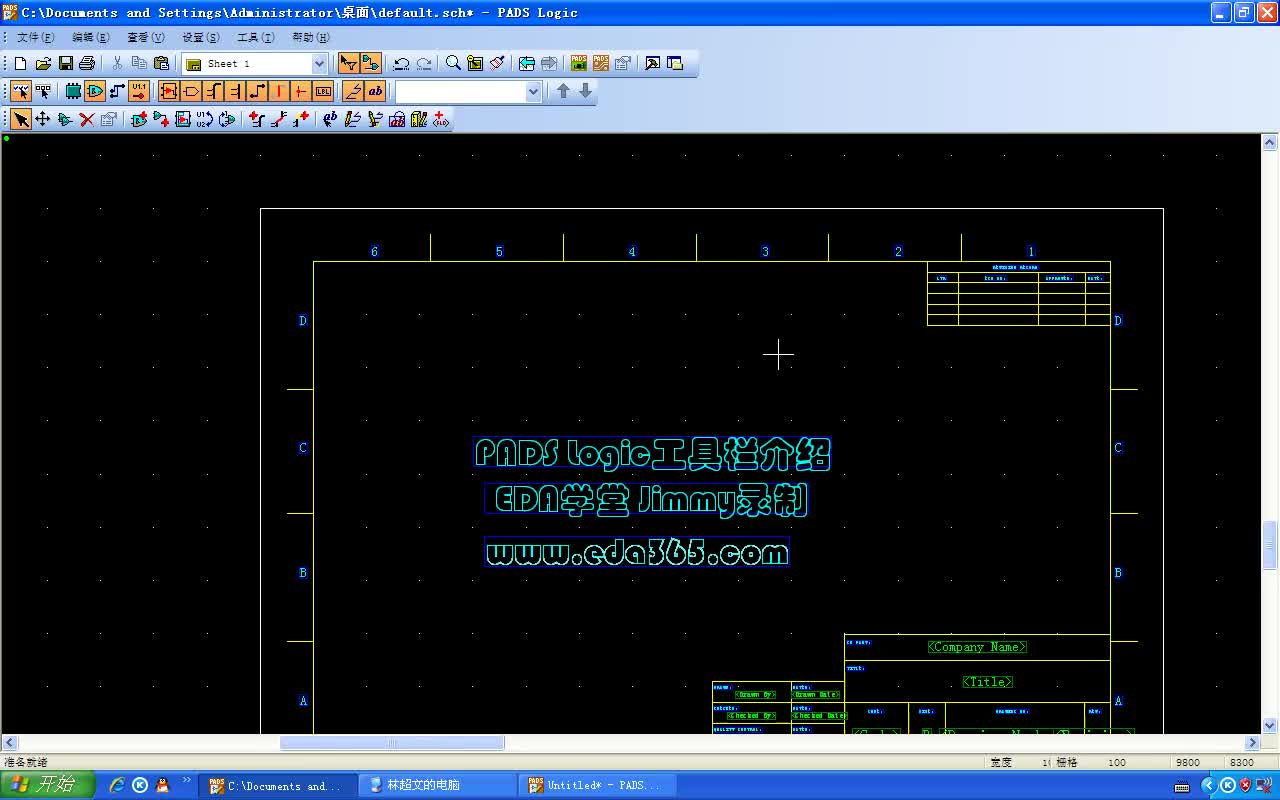Create a new schematic file
This screenshot has width=1280, height=800.
[x=21, y=63]
